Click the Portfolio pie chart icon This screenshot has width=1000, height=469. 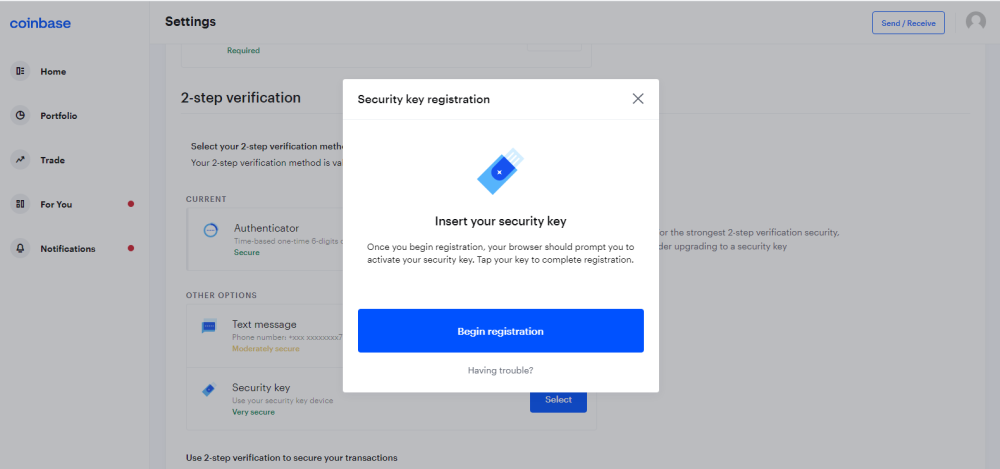coord(20,116)
